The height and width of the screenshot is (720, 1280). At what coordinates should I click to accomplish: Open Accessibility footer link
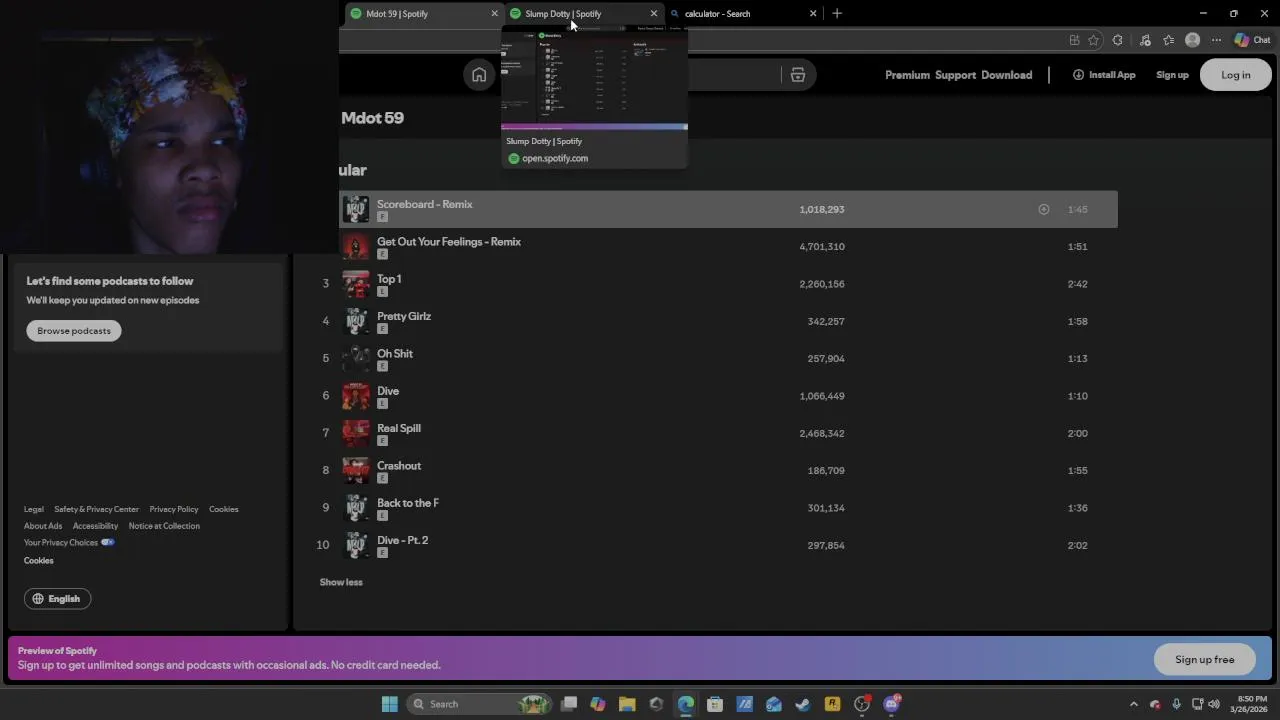(x=95, y=526)
